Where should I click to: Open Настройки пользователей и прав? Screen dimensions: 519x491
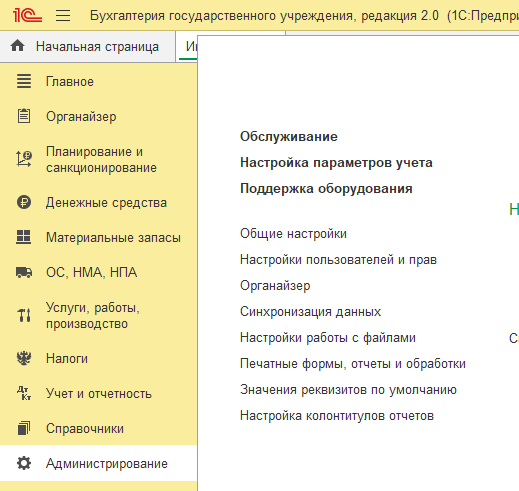coord(338,259)
